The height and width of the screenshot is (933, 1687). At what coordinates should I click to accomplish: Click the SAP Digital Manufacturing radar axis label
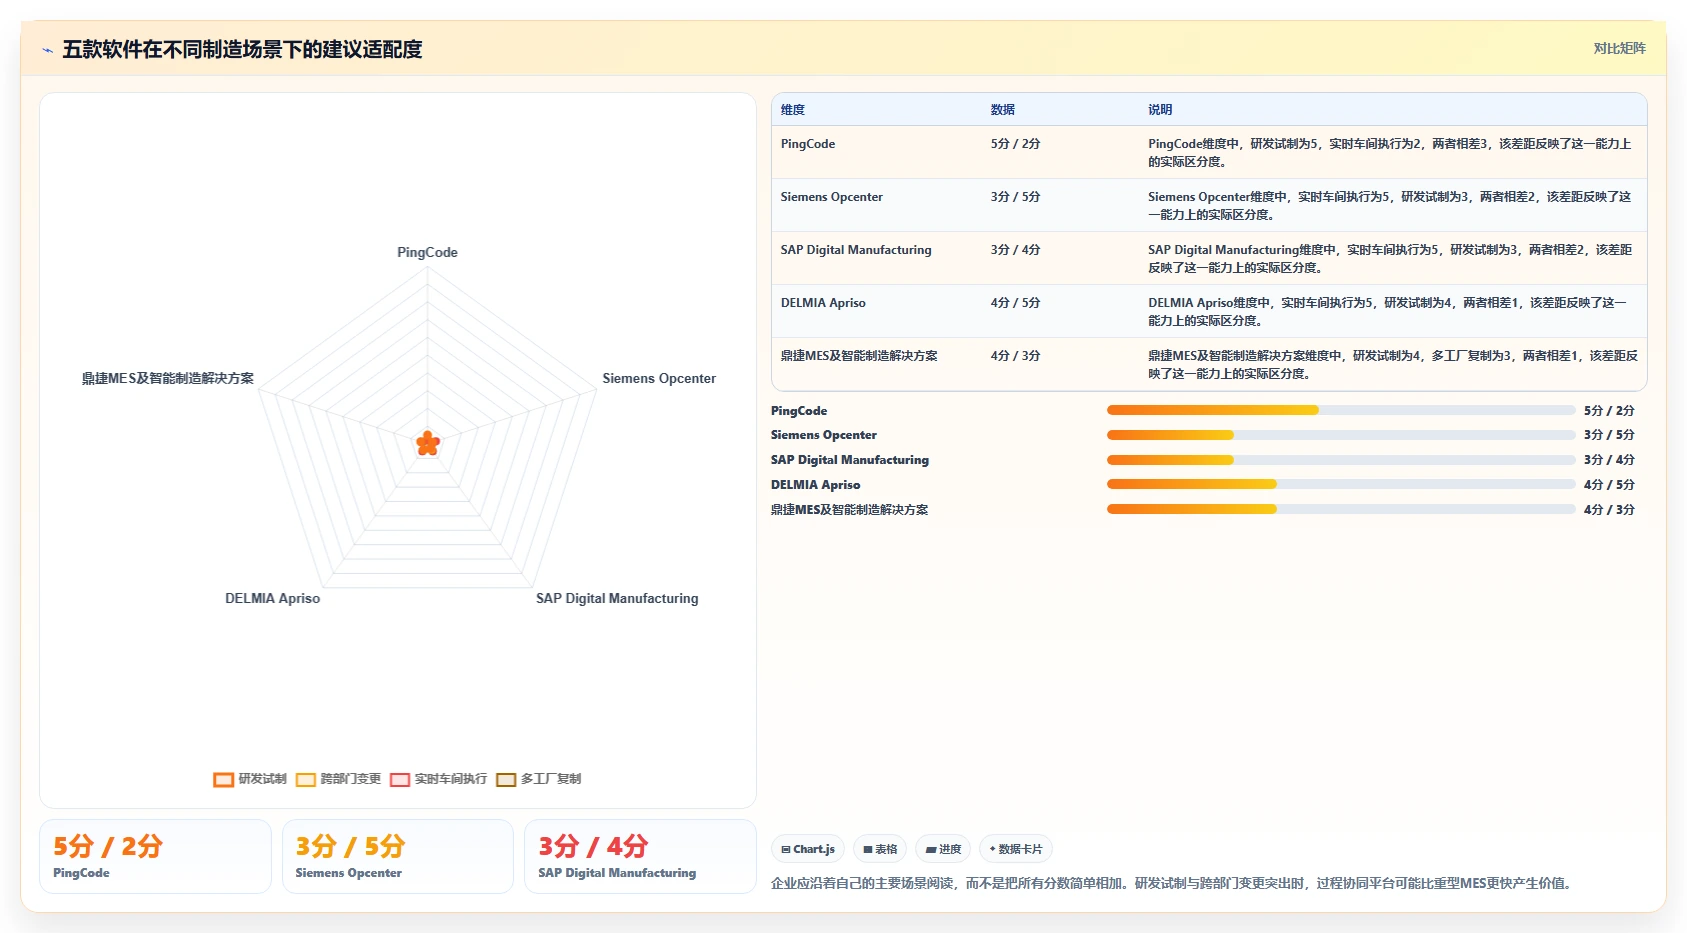pyautogui.click(x=617, y=598)
